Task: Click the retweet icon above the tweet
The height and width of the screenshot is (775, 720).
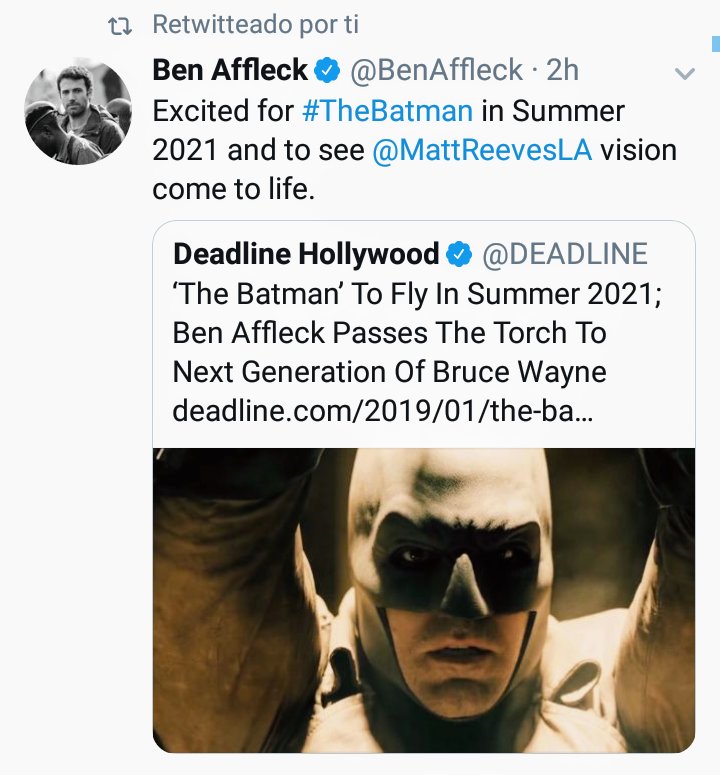Action: click(x=120, y=27)
